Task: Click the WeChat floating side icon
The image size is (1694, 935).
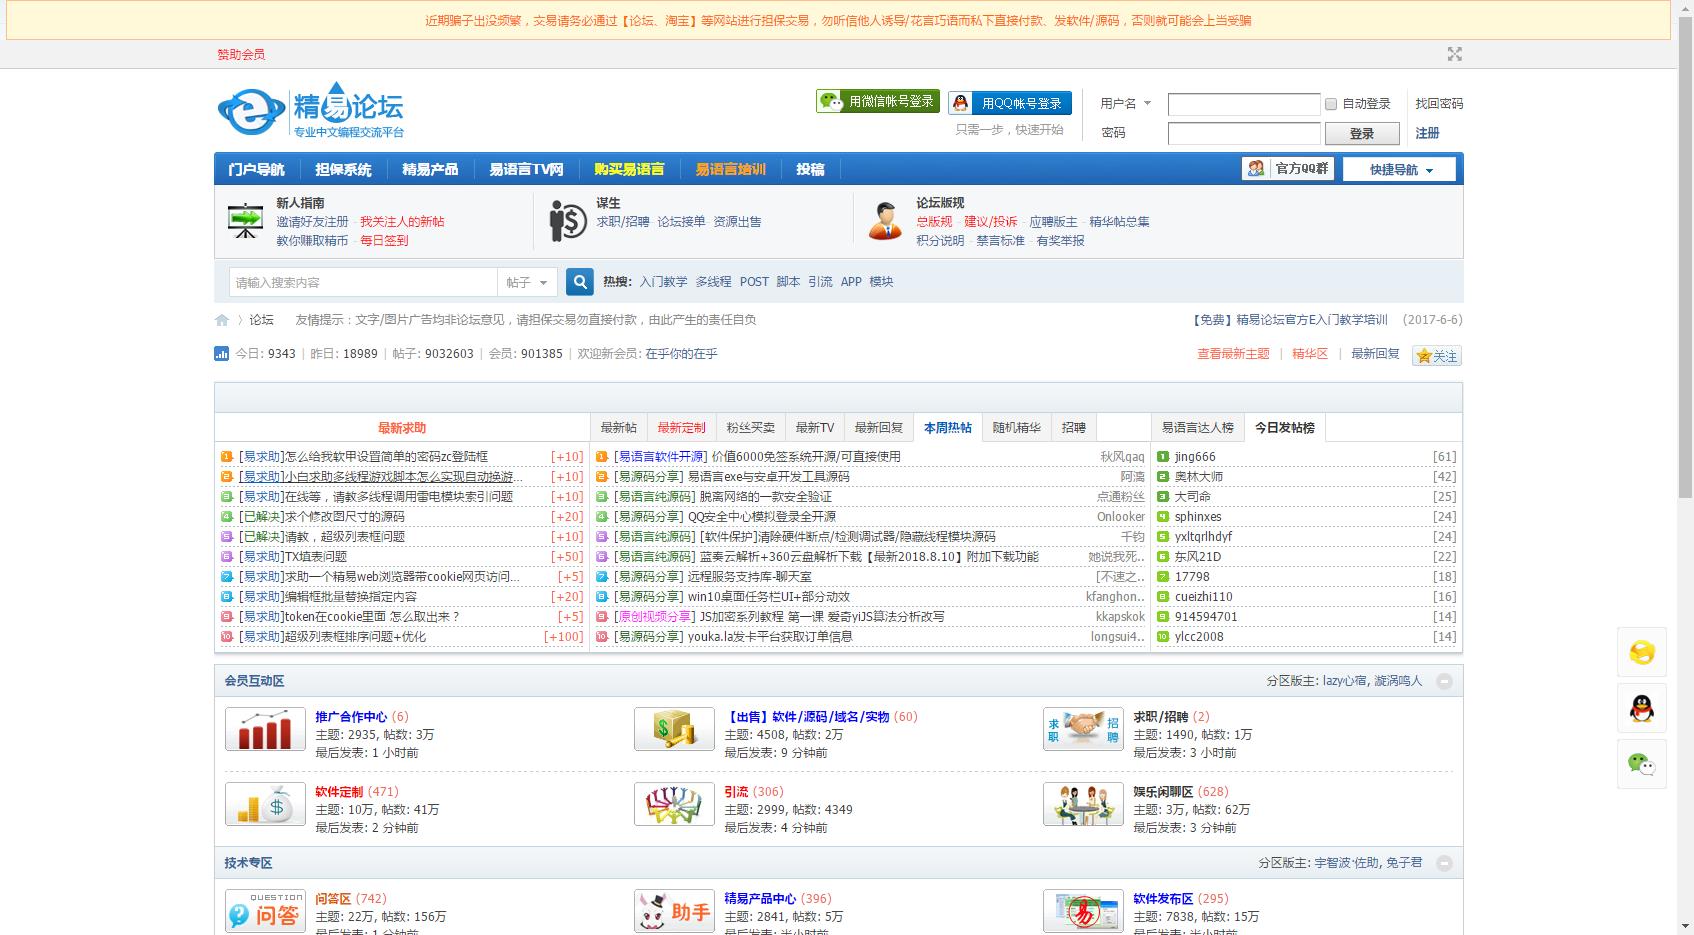Action: (1641, 764)
